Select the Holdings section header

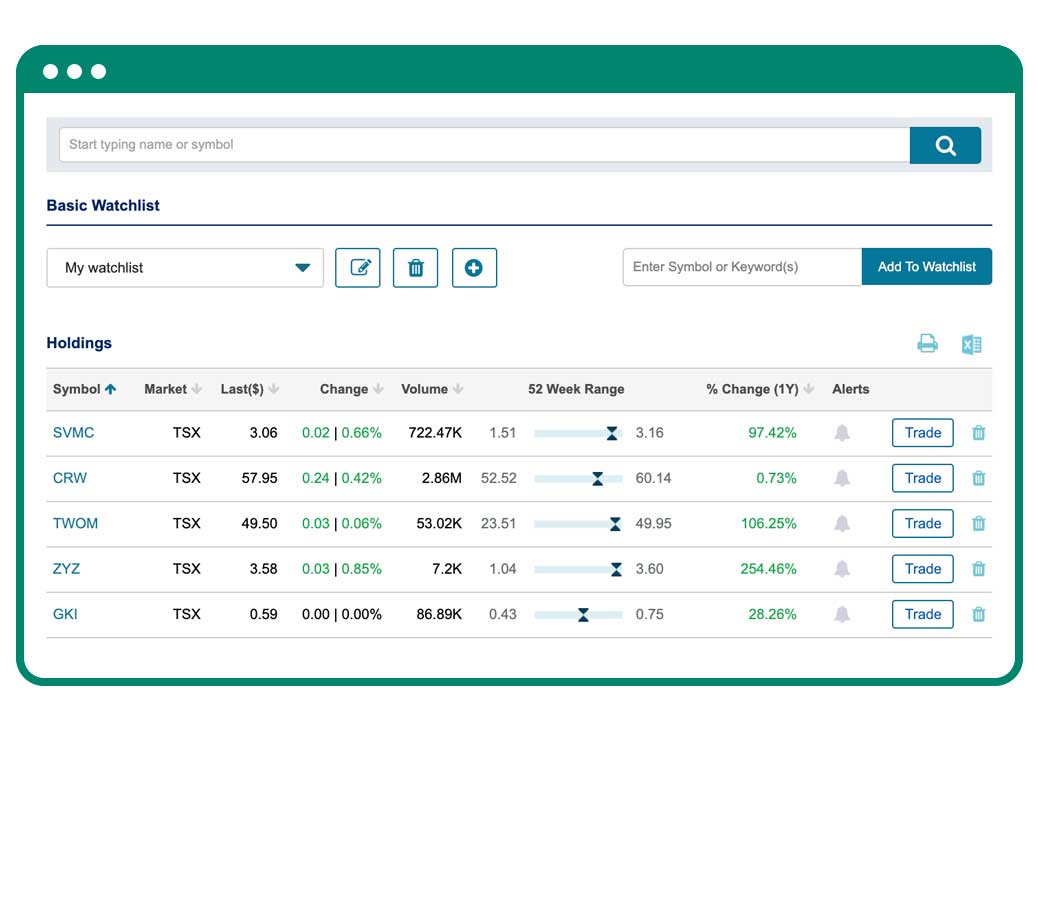pyautogui.click(x=78, y=343)
